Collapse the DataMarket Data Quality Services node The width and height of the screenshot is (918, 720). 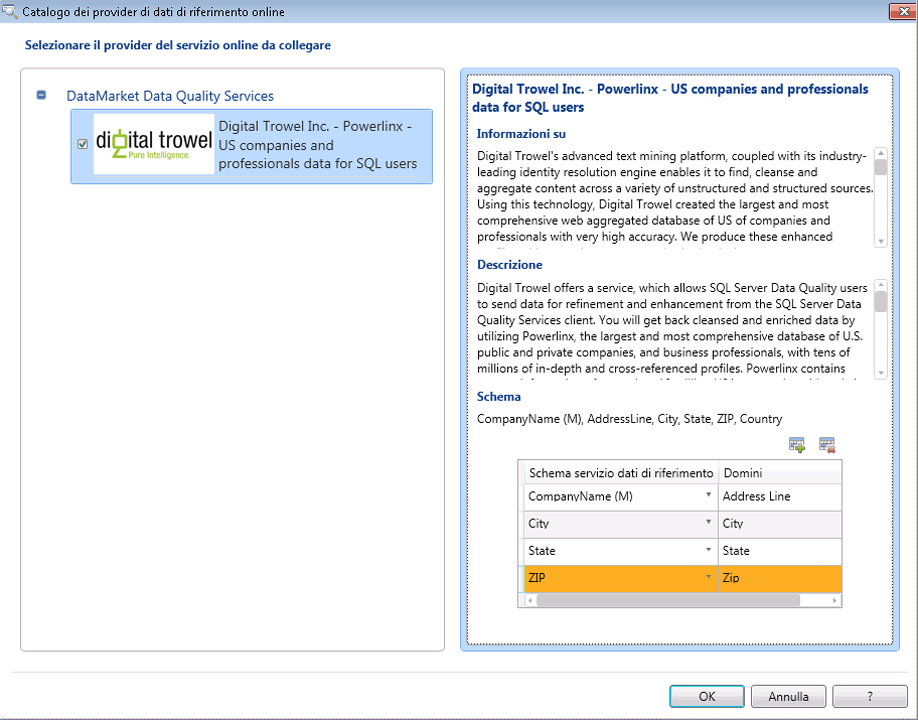click(42, 96)
